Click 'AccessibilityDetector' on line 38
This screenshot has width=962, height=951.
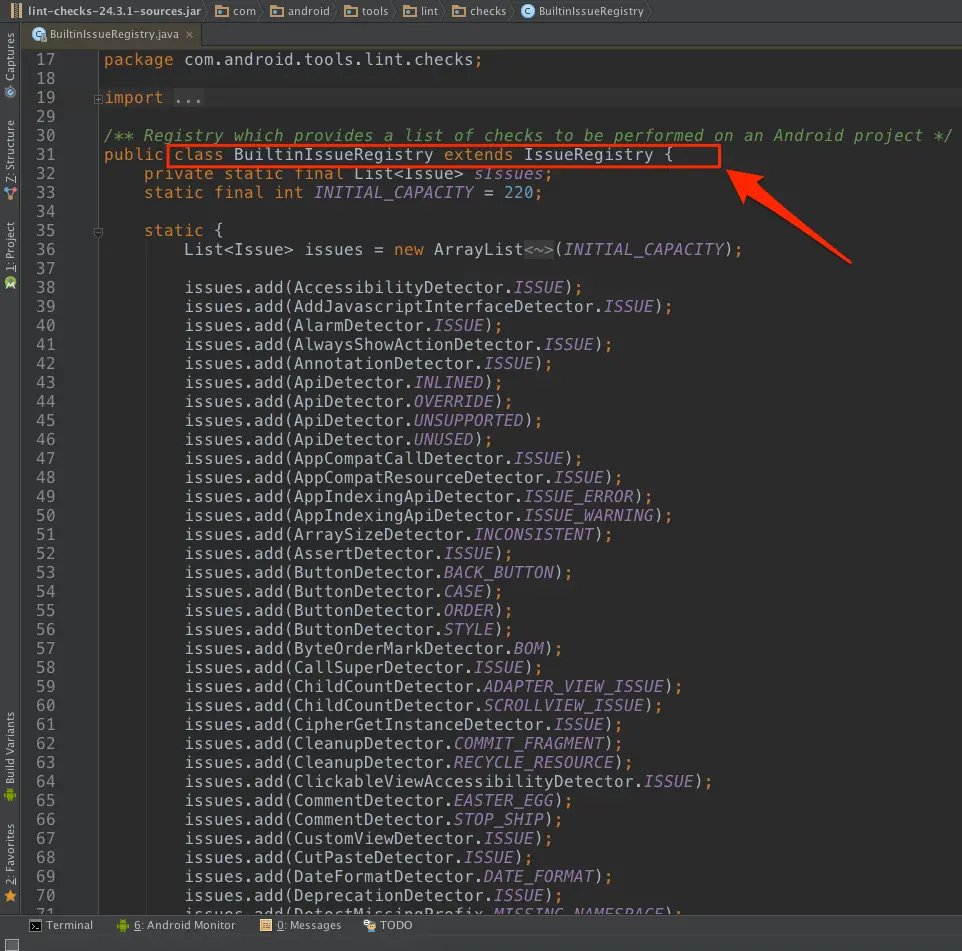point(398,288)
